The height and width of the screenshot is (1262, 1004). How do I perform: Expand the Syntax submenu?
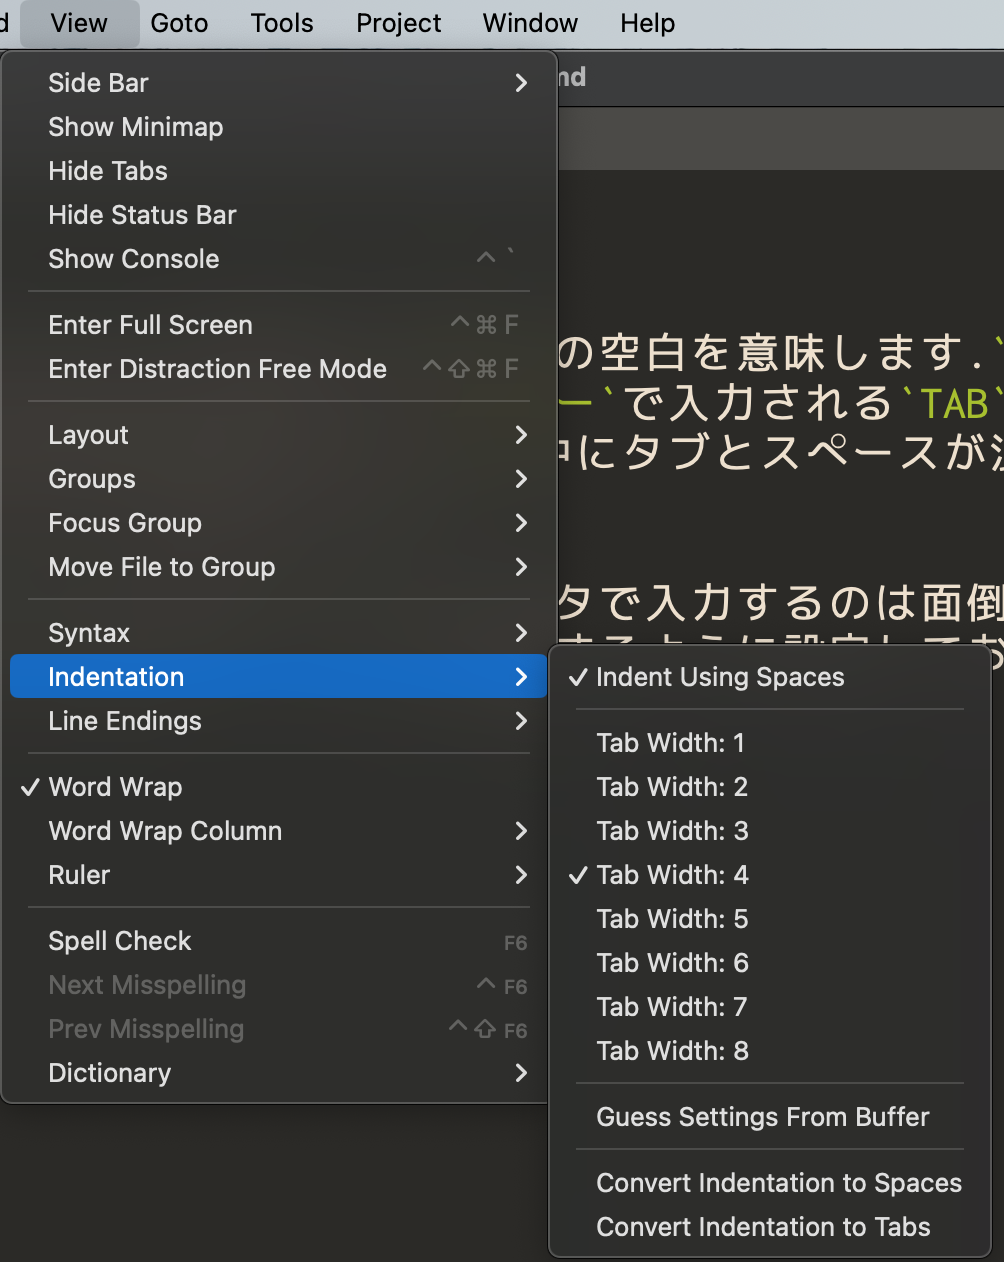coord(88,632)
